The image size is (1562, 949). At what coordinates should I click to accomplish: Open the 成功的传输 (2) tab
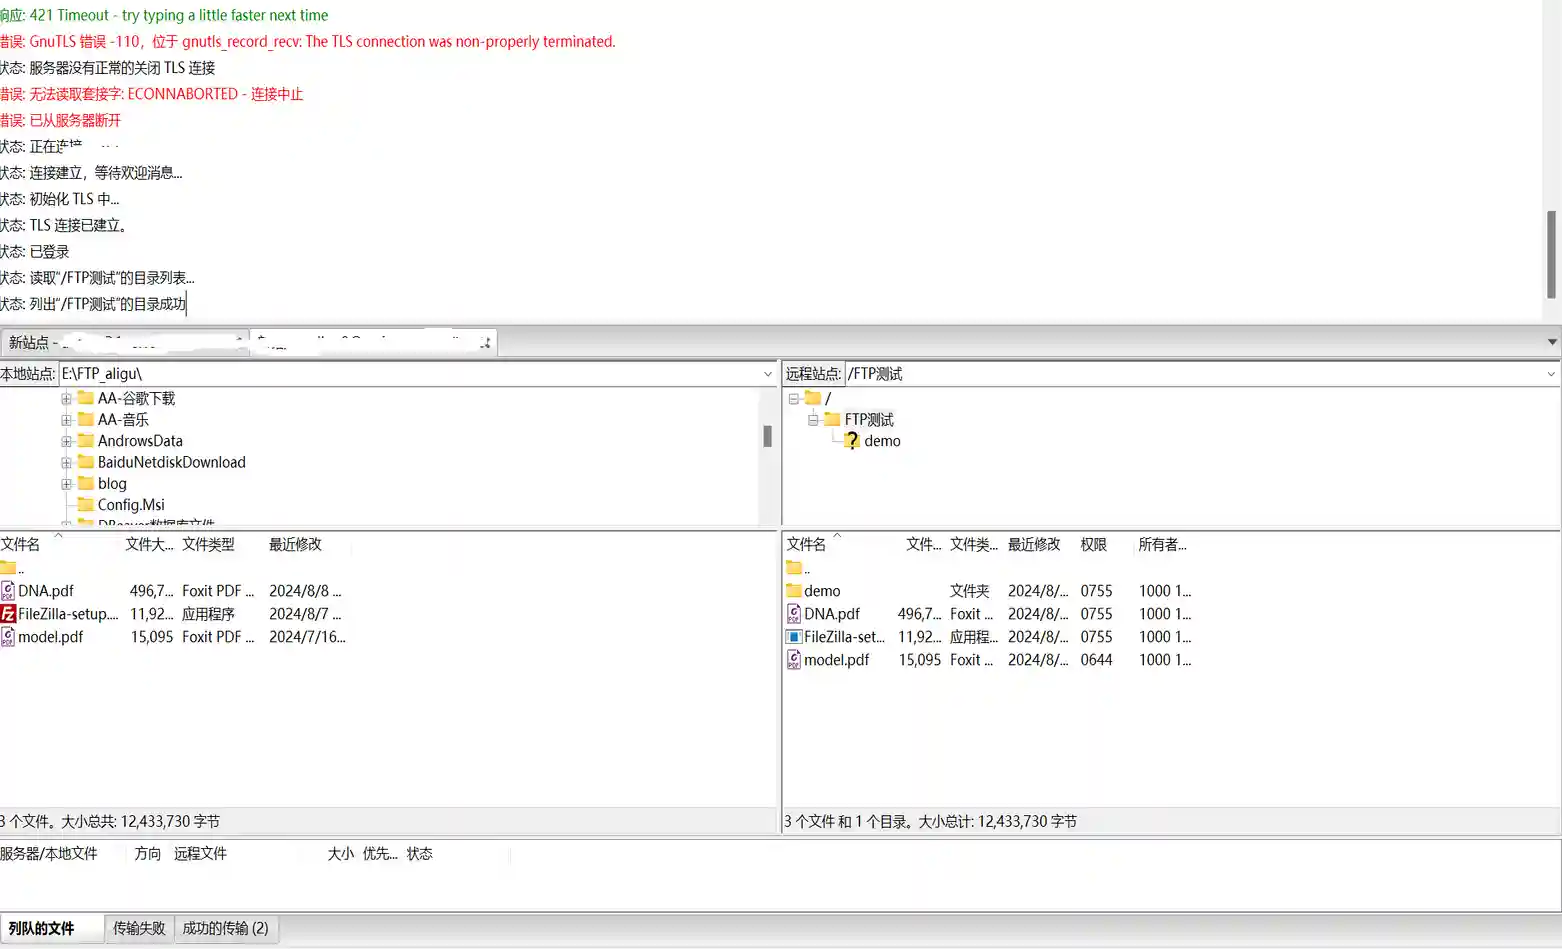click(225, 928)
